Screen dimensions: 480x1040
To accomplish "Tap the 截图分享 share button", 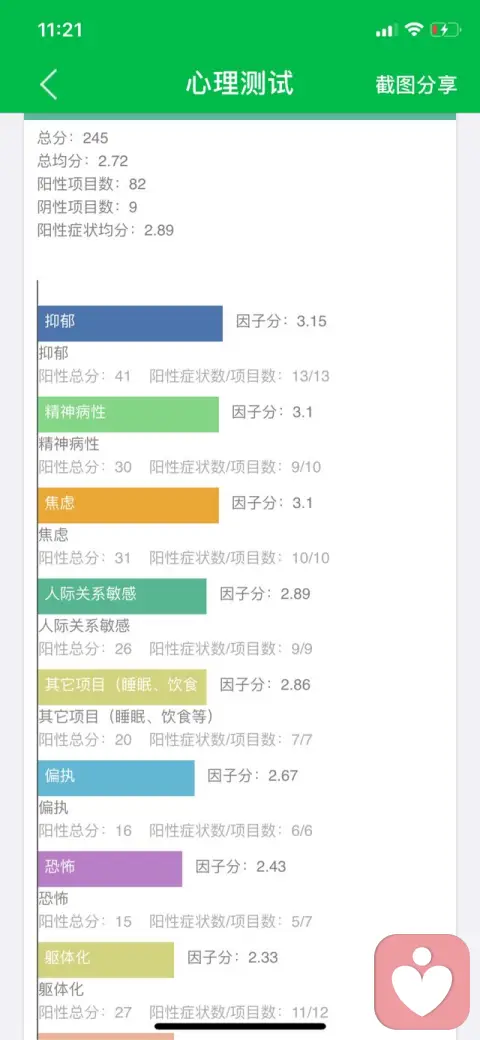I will [x=416, y=85].
